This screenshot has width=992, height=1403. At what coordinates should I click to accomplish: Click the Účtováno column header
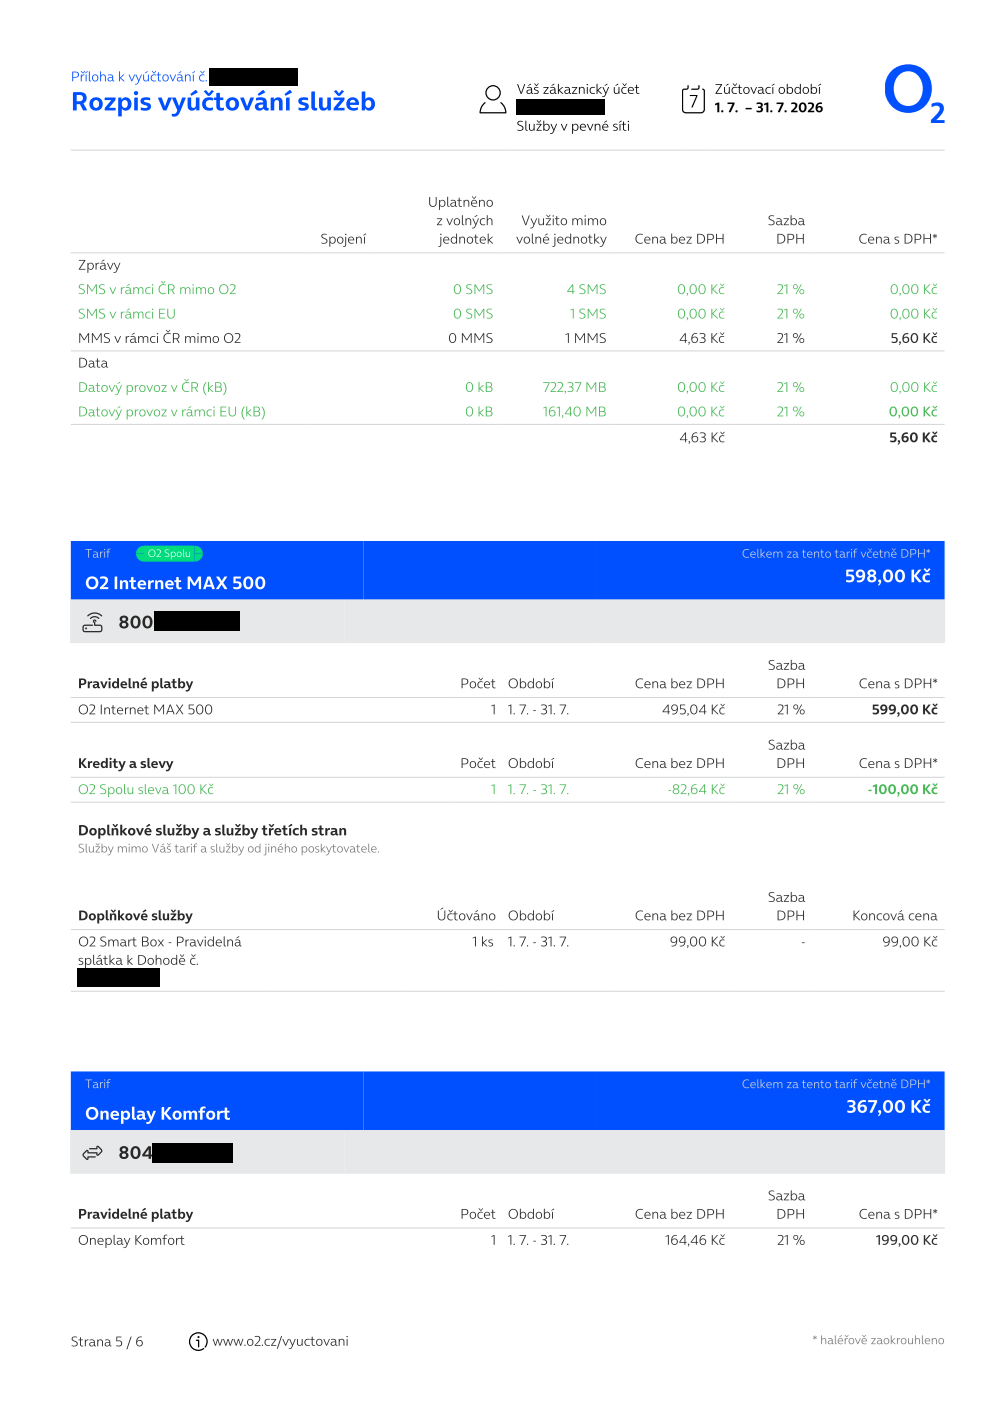pos(465,915)
